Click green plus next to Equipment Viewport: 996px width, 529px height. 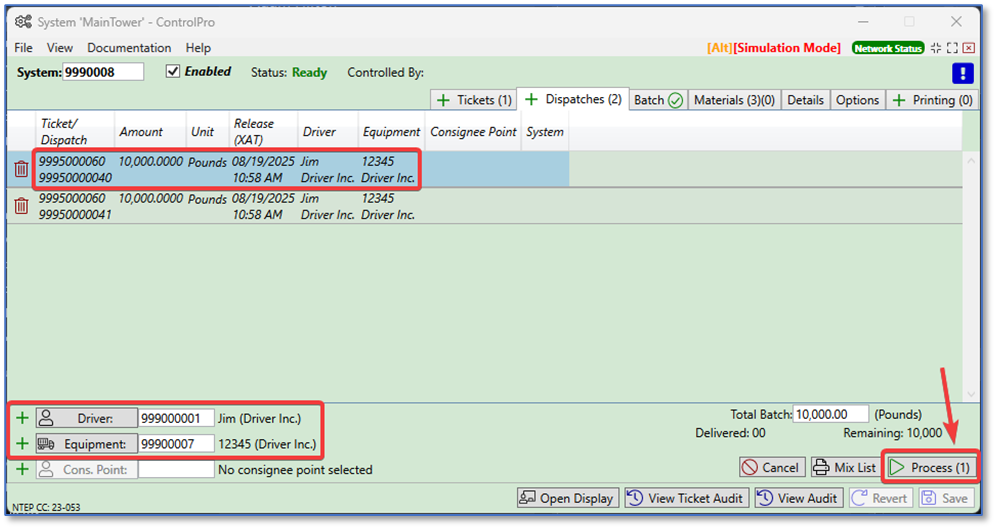pyautogui.click(x=22, y=443)
